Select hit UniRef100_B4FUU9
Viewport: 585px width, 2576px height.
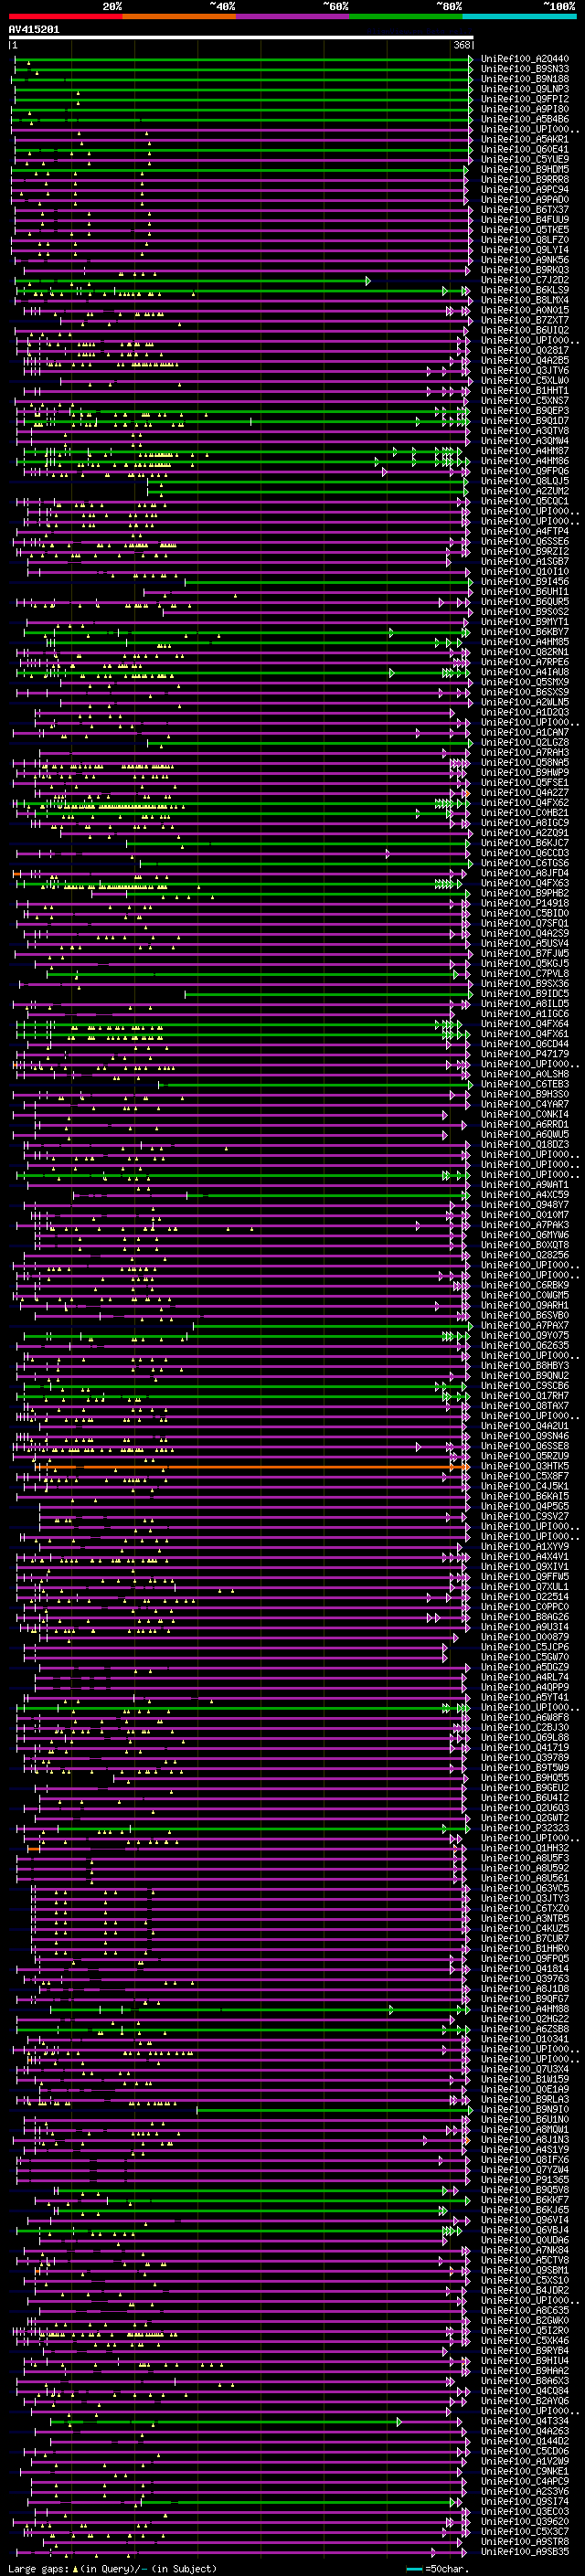[525, 220]
